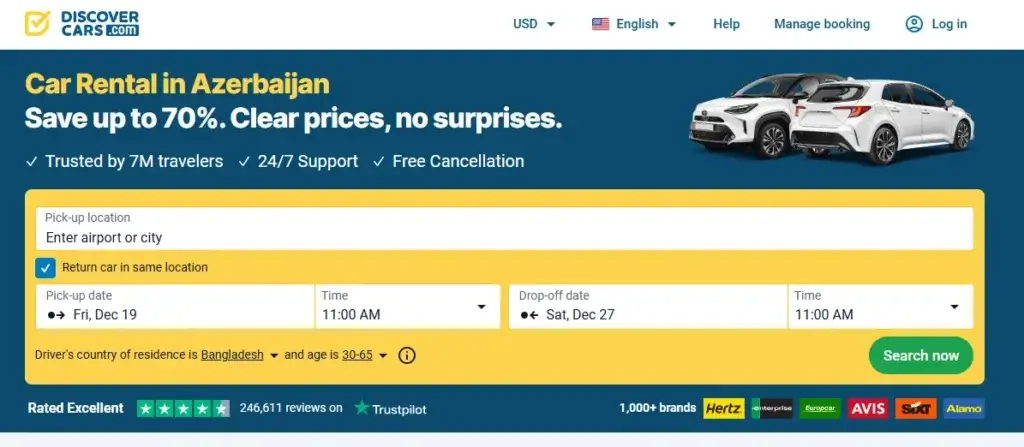Click the Avis brand logo
Image resolution: width=1024 pixels, height=447 pixels.
pyautogui.click(x=867, y=408)
